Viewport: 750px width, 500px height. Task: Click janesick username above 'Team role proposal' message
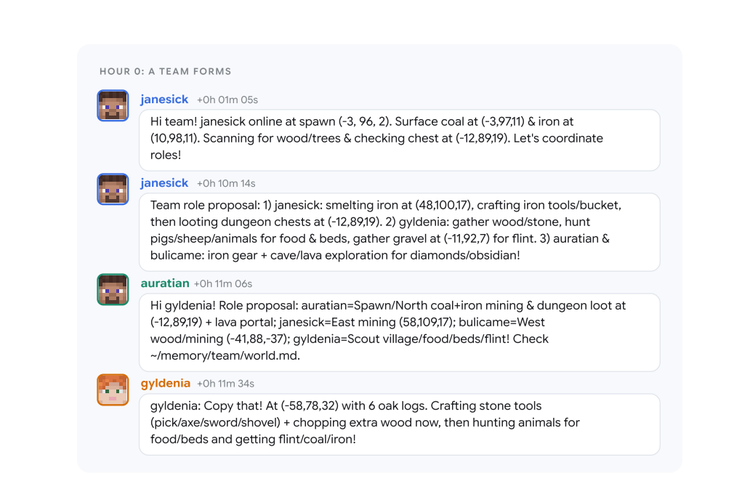point(164,183)
